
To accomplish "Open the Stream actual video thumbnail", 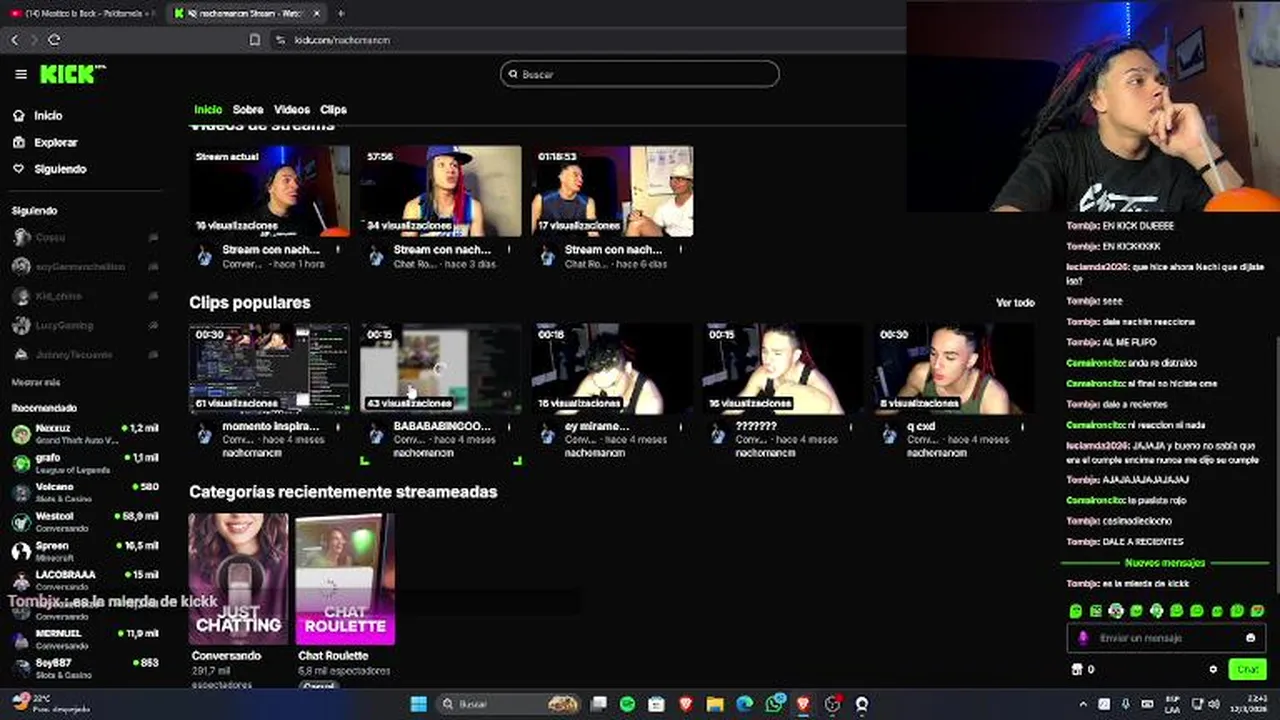I will pyautogui.click(x=270, y=191).
